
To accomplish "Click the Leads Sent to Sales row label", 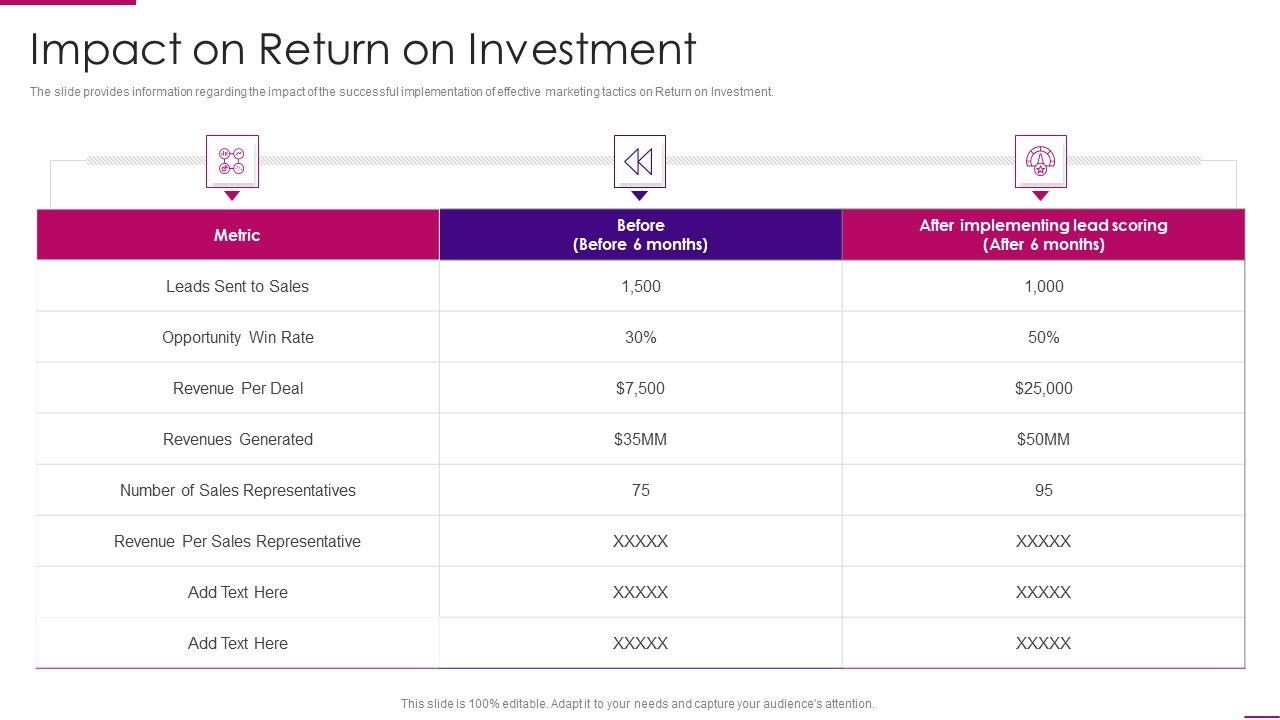I will [x=237, y=286].
